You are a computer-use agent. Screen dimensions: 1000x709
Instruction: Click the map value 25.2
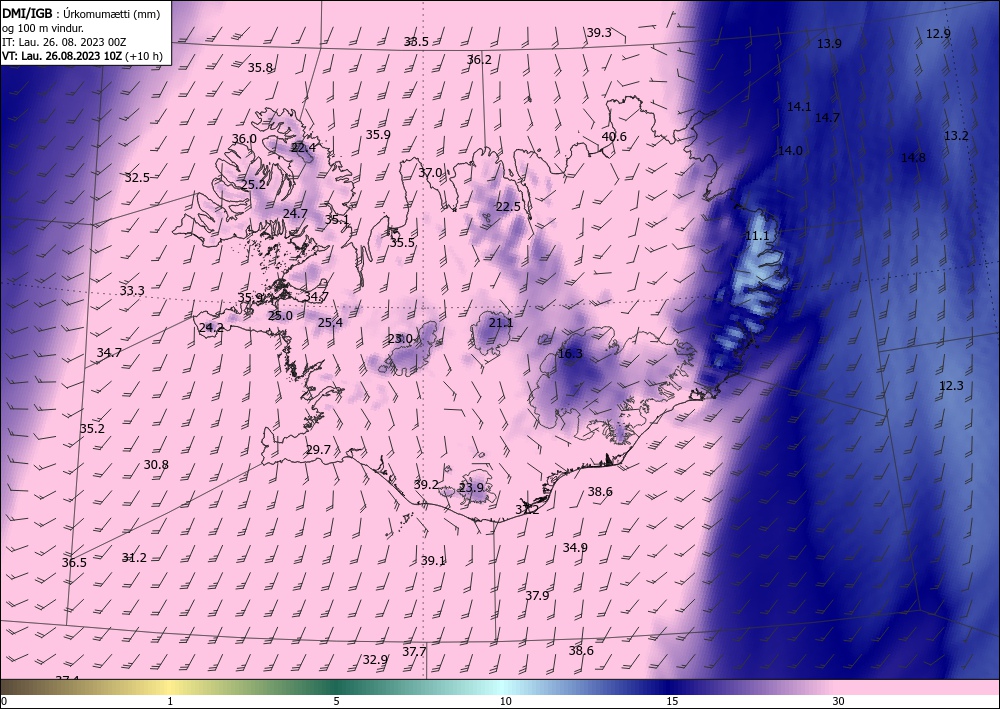pyautogui.click(x=253, y=185)
